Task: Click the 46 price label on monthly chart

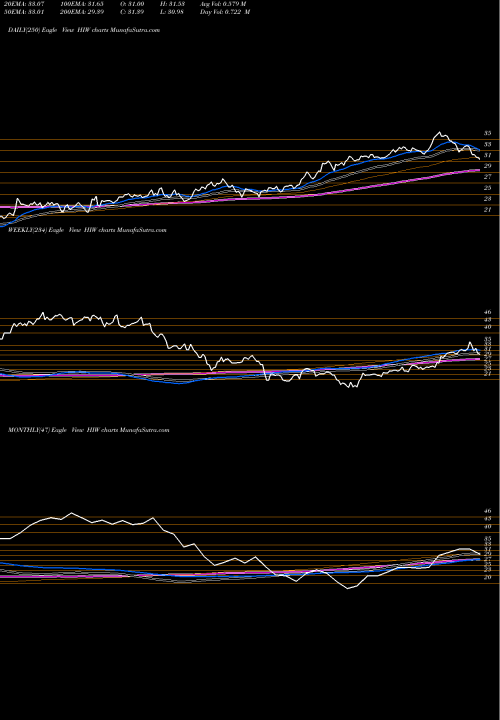Action: click(x=488, y=511)
